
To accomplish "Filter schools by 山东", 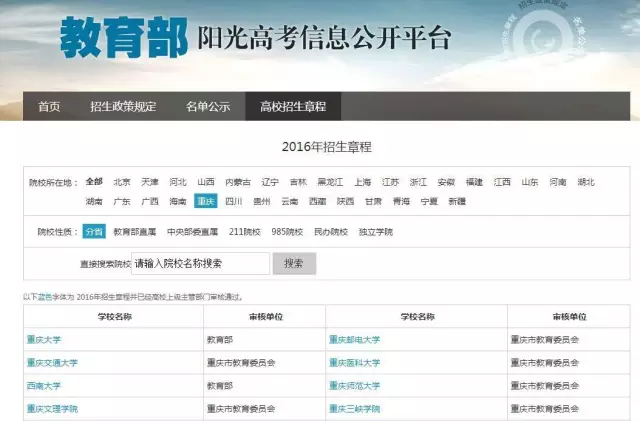I will [530, 182].
